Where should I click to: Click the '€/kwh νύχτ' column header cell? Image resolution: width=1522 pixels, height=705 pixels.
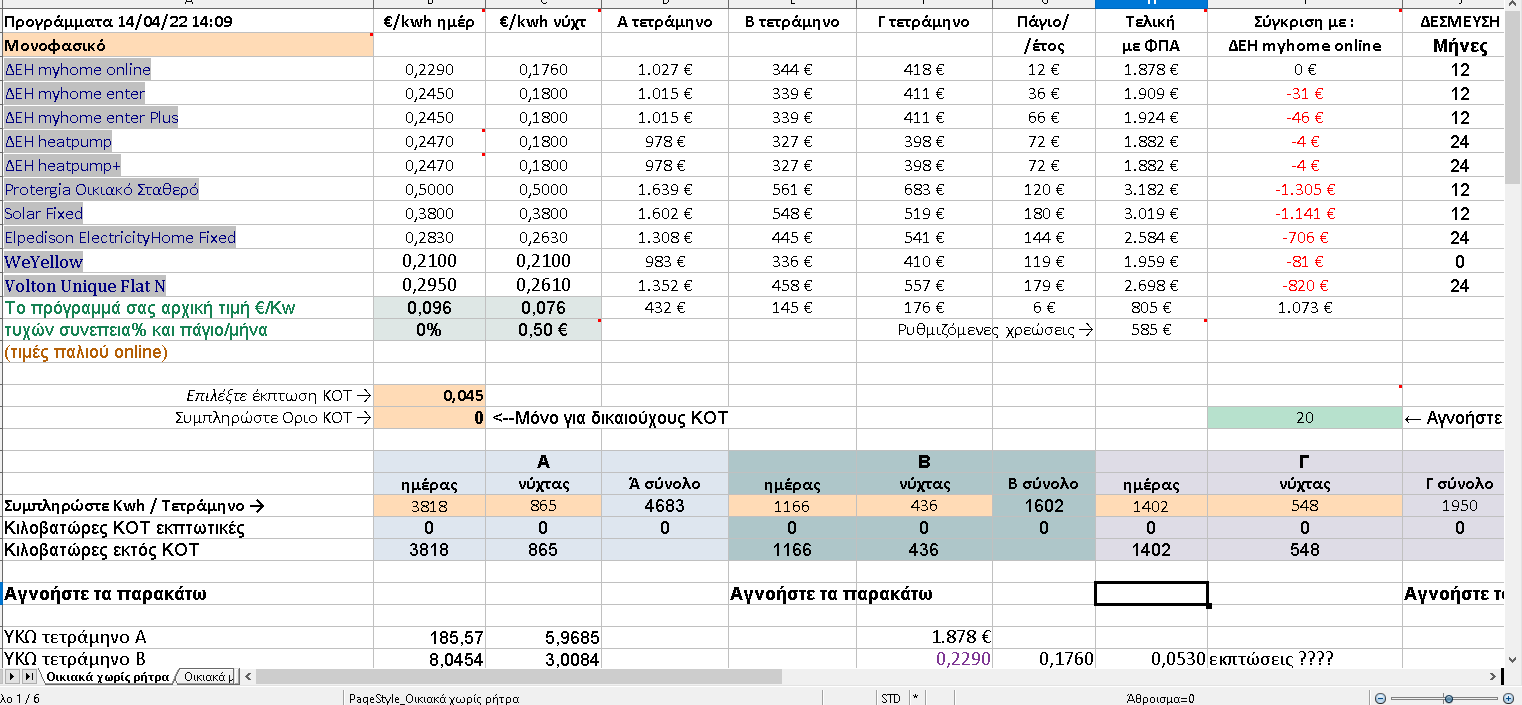(x=543, y=21)
